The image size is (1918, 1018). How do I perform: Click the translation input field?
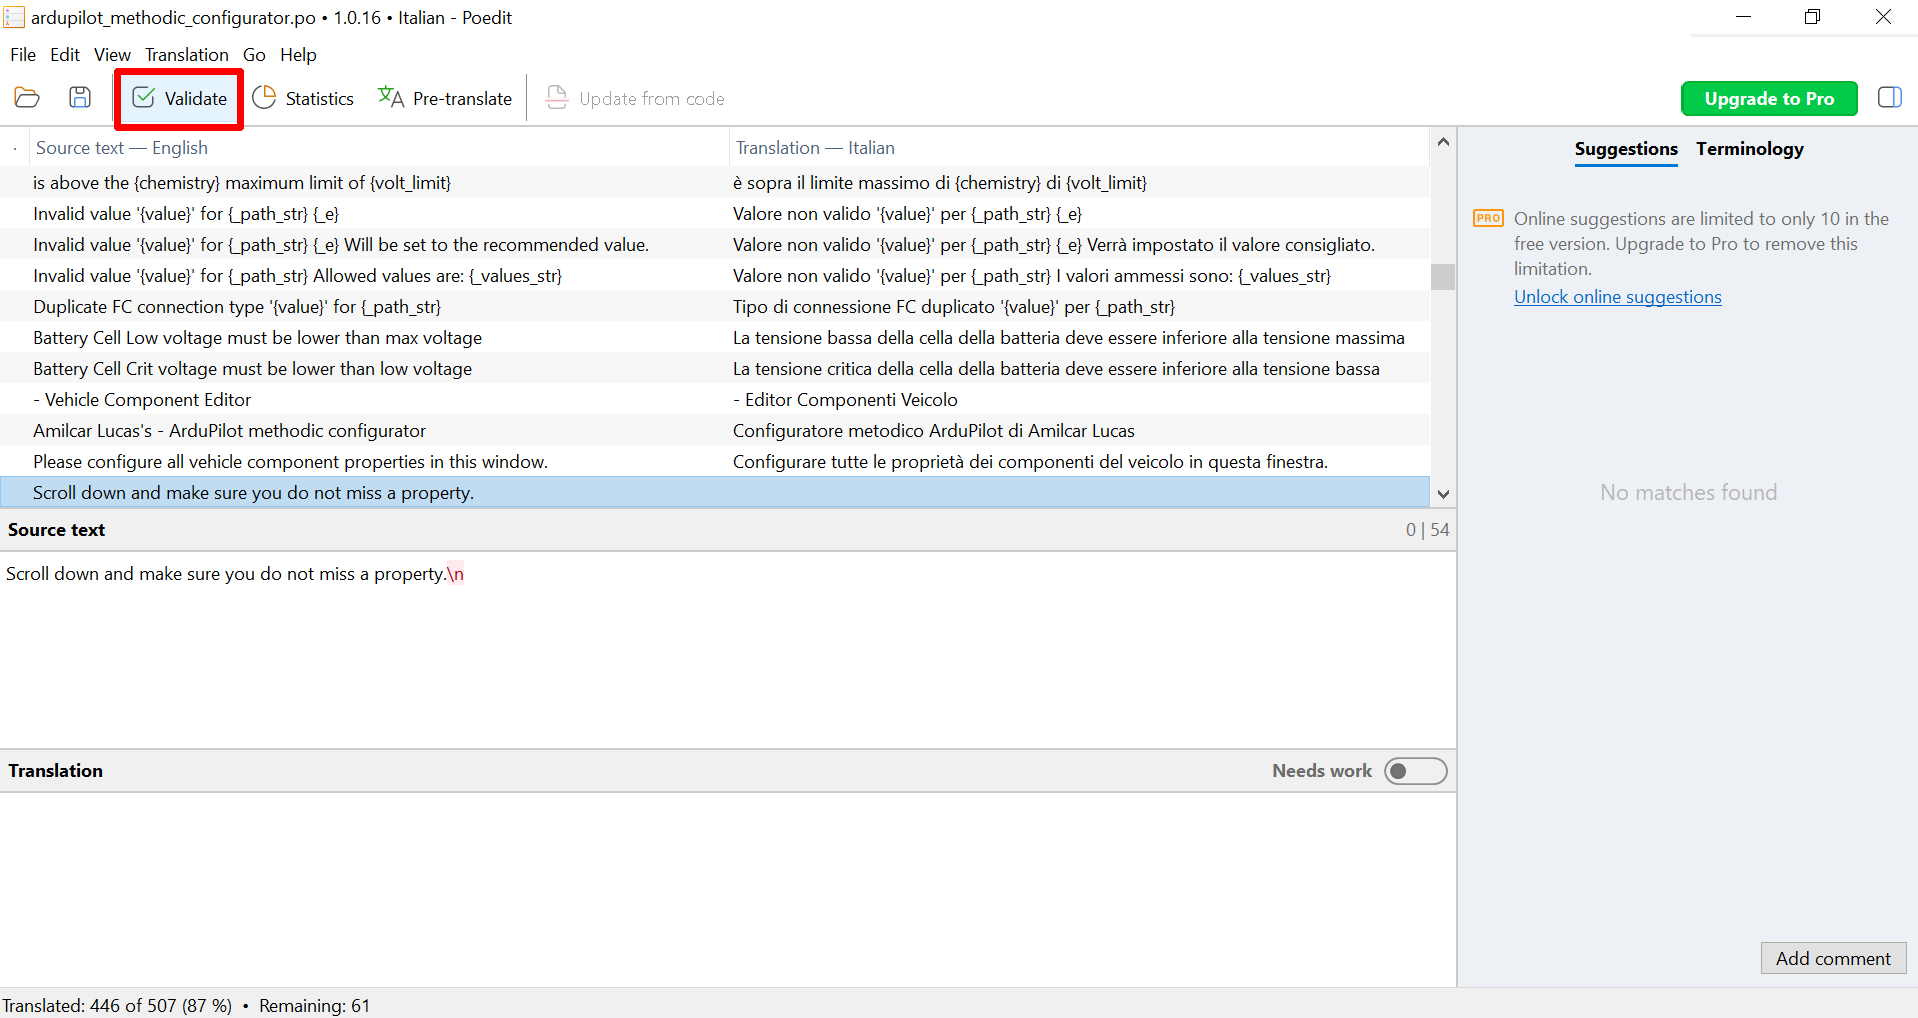coord(727,889)
